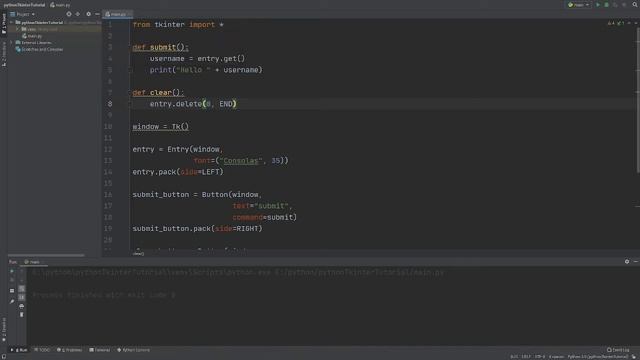Open Run panel settings gear

point(627,262)
